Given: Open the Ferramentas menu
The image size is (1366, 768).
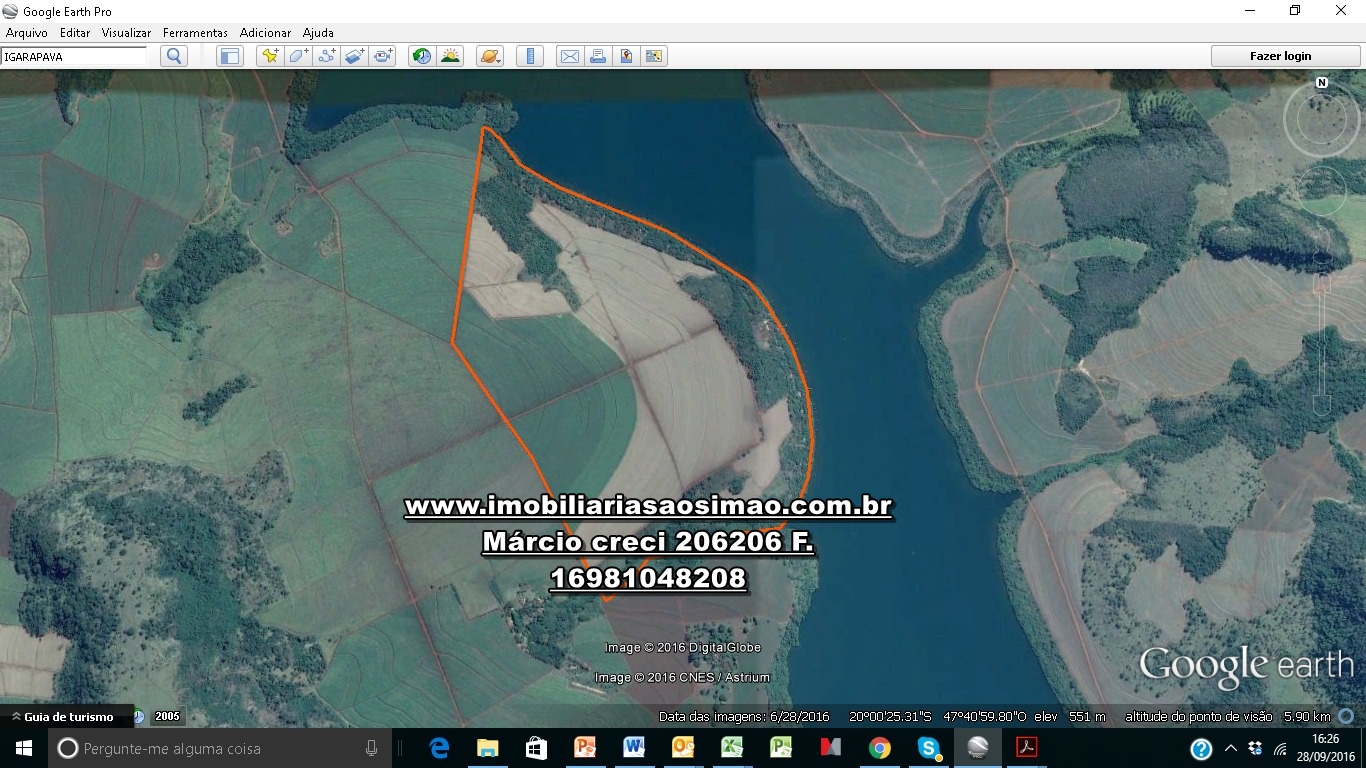Looking at the screenshot, I should tap(195, 33).
